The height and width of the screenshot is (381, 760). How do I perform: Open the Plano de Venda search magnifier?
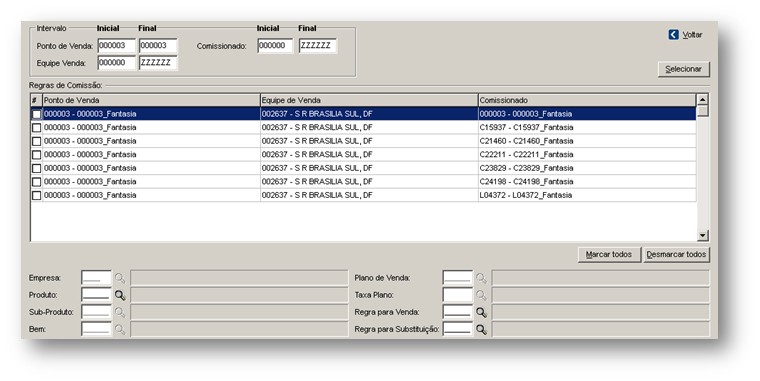[481, 278]
